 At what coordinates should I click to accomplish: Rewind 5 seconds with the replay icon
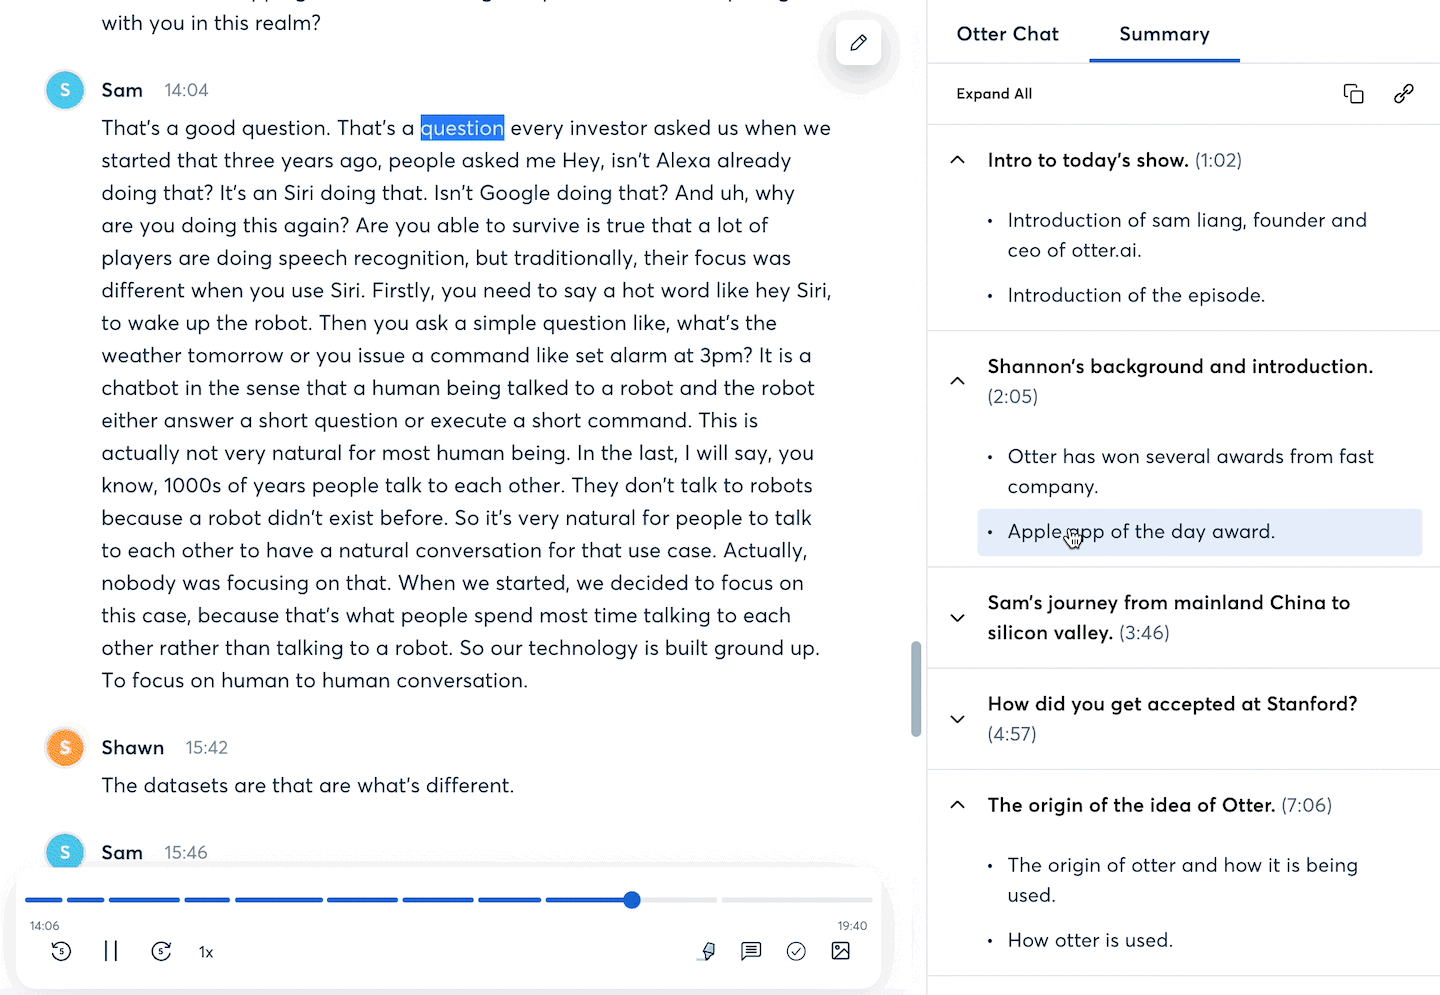coord(61,951)
